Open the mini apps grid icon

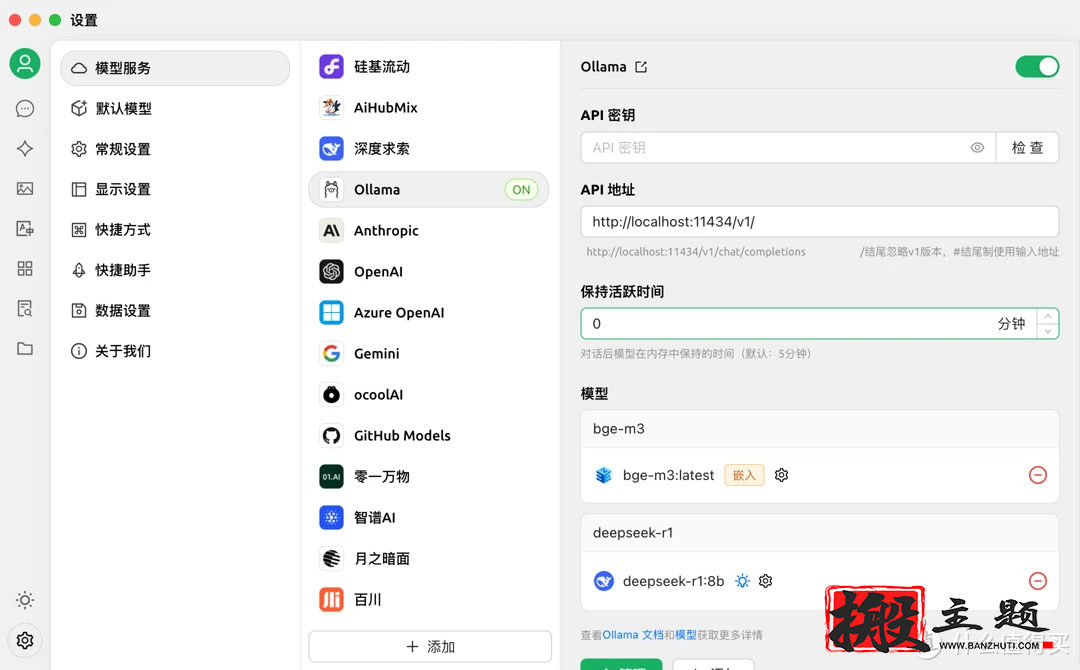pyautogui.click(x=24, y=268)
